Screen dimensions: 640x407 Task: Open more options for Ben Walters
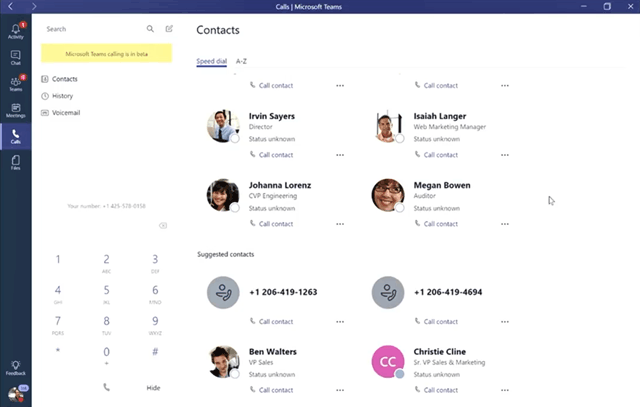(340, 390)
